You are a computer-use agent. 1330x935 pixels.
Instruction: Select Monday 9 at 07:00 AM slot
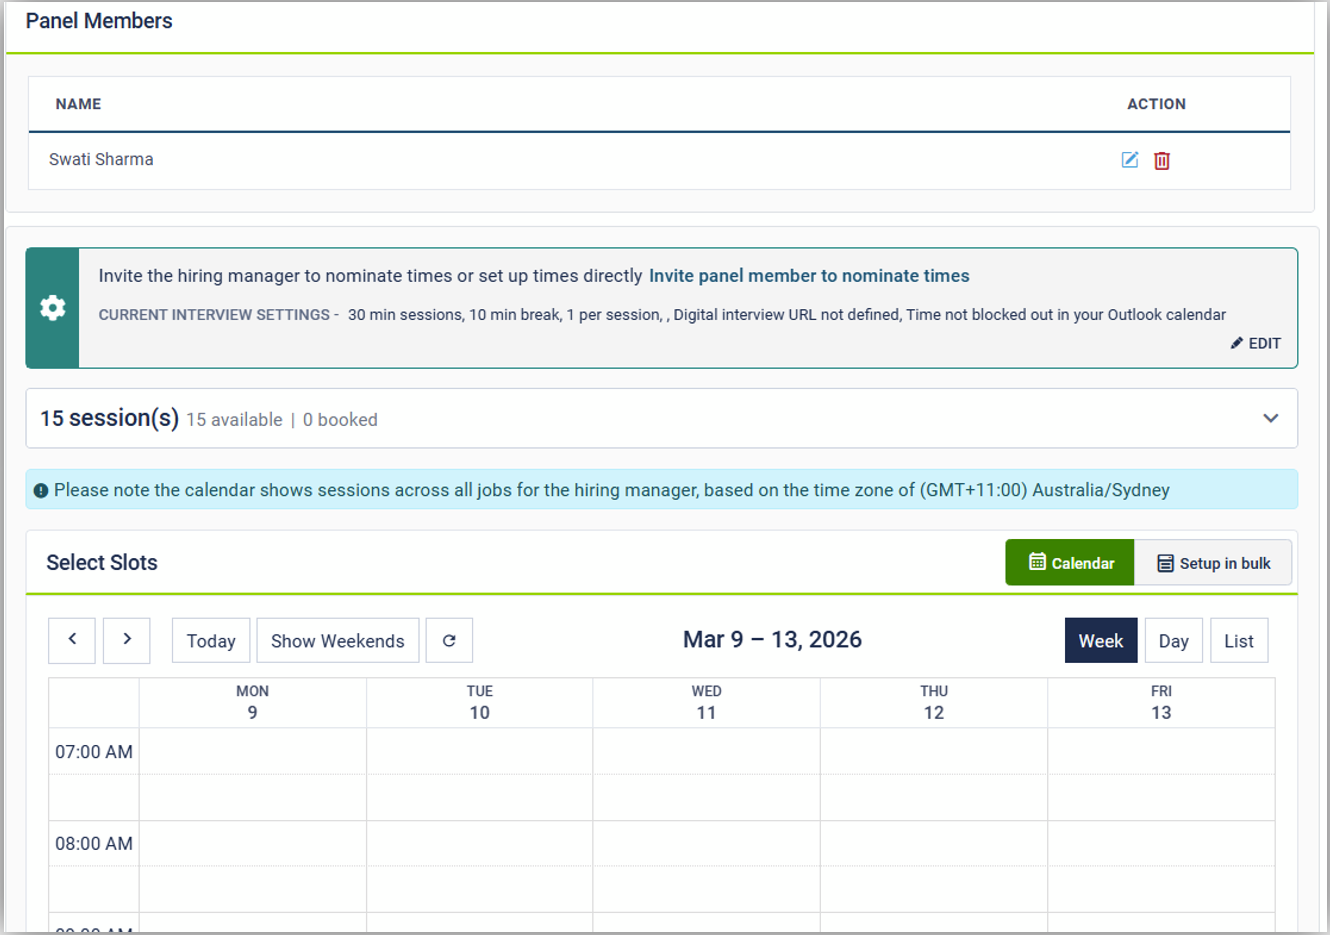252,751
